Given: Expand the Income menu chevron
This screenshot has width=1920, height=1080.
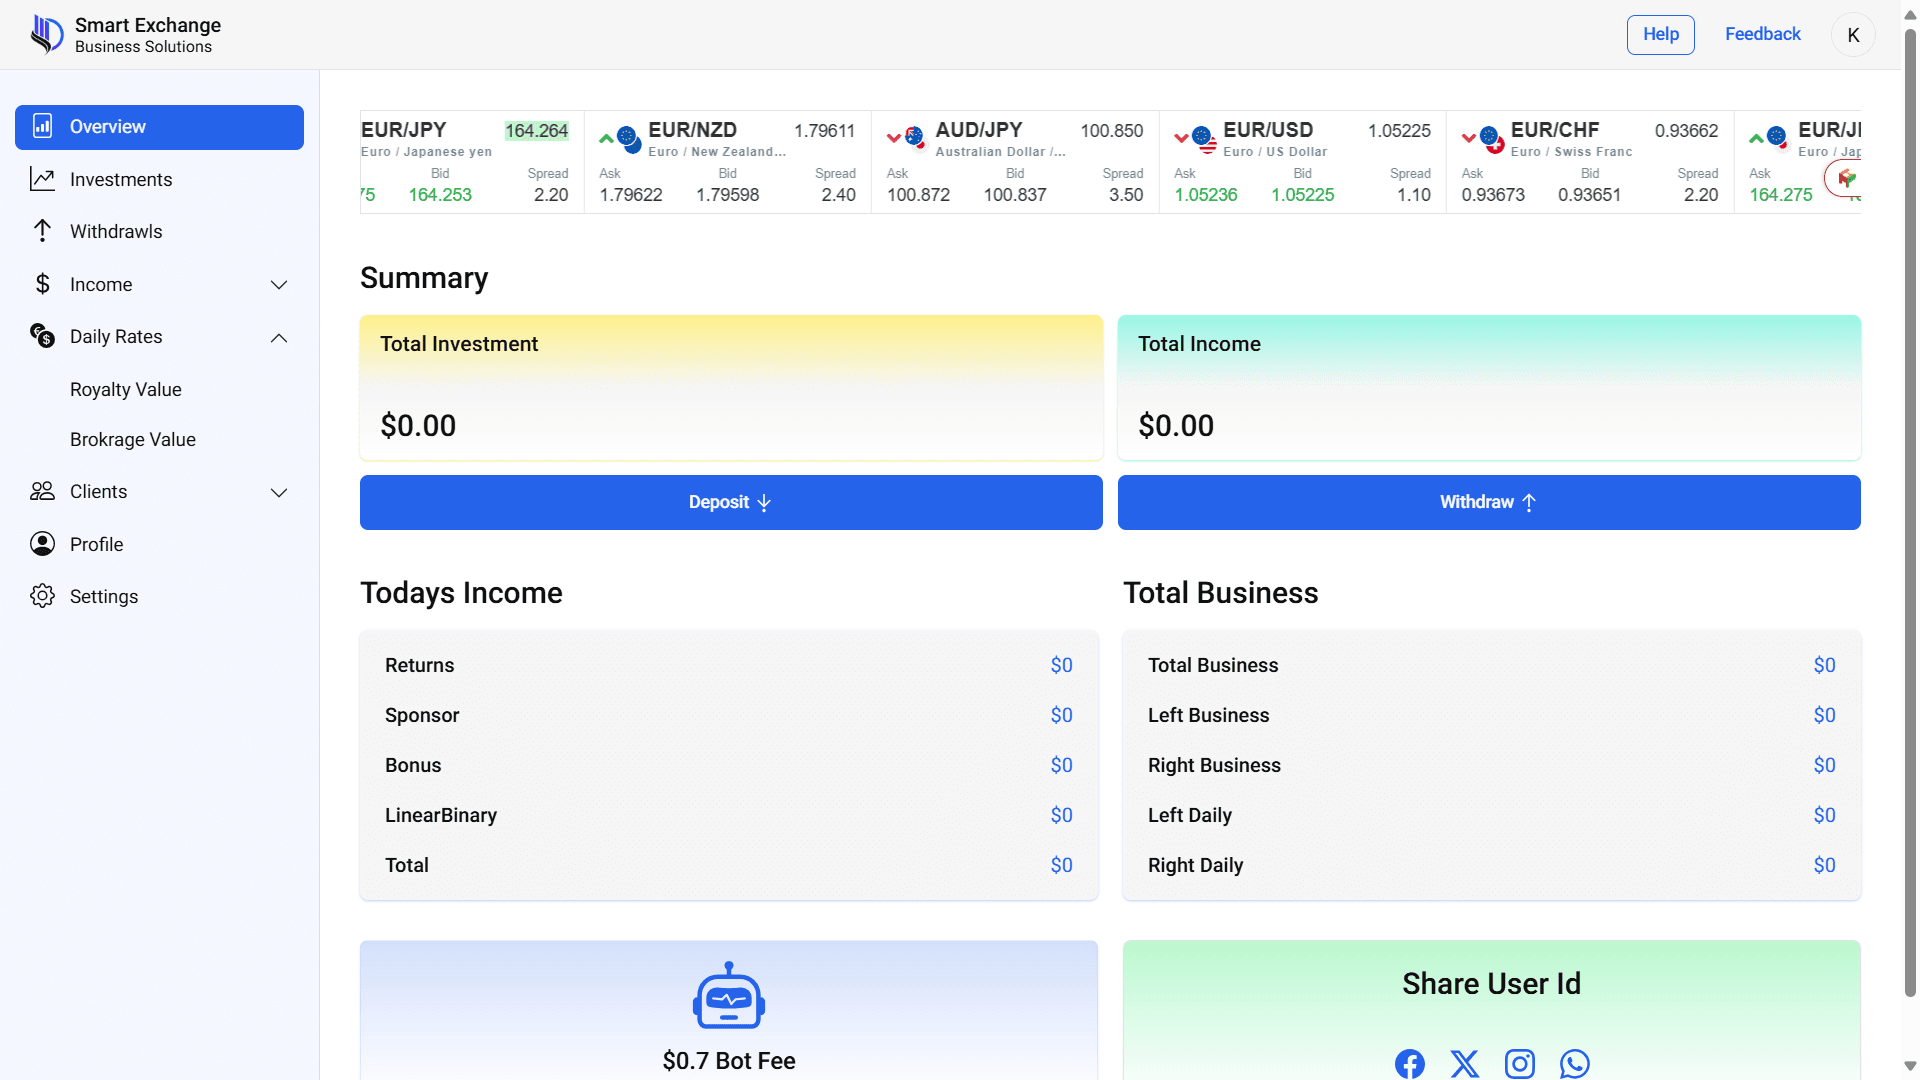Looking at the screenshot, I should (x=279, y=285).
